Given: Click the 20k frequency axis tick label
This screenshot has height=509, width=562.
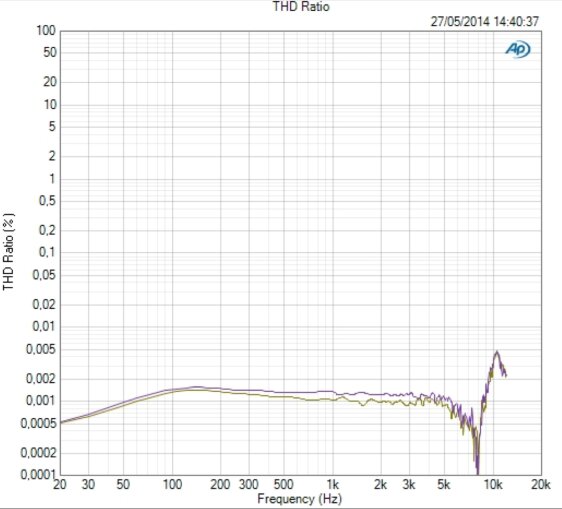Looking at the screenshot, I should [540, 485].
